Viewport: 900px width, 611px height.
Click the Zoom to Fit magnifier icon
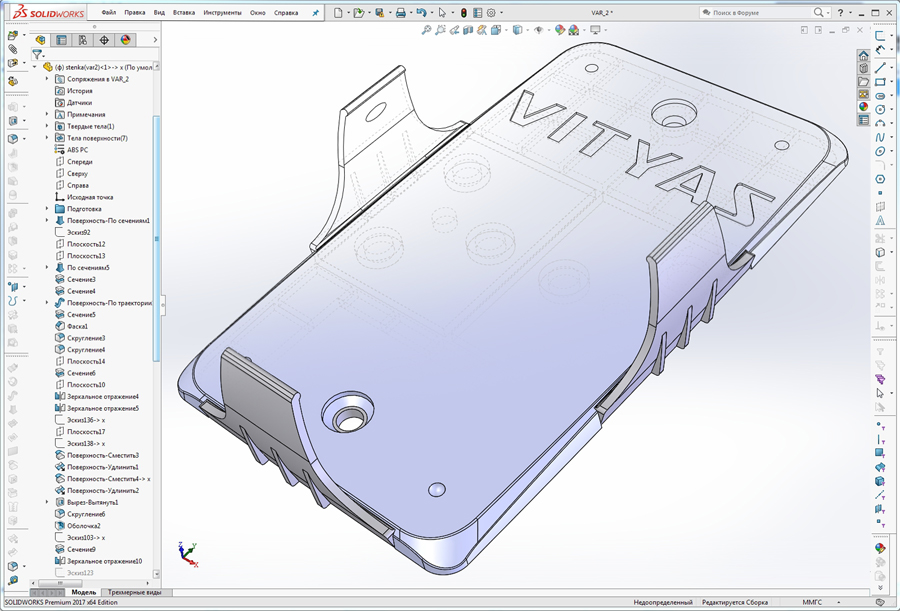[426, 30]
